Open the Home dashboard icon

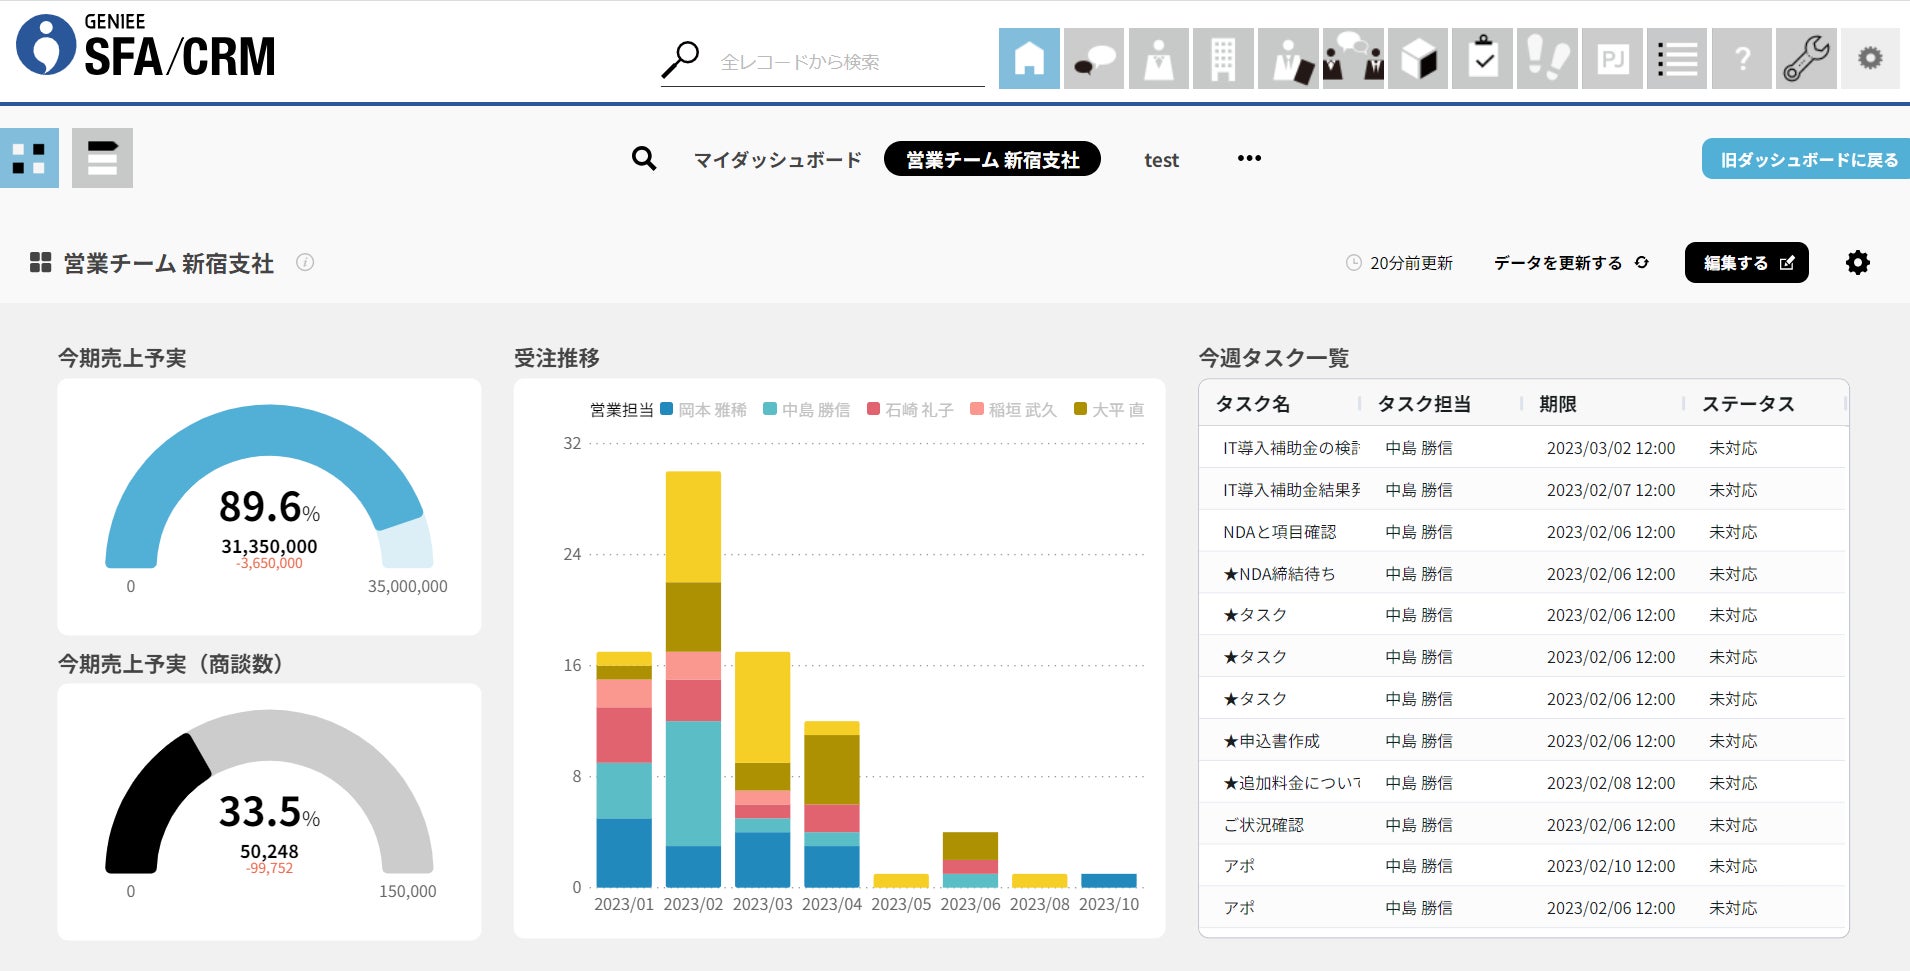click(1032, 59)
